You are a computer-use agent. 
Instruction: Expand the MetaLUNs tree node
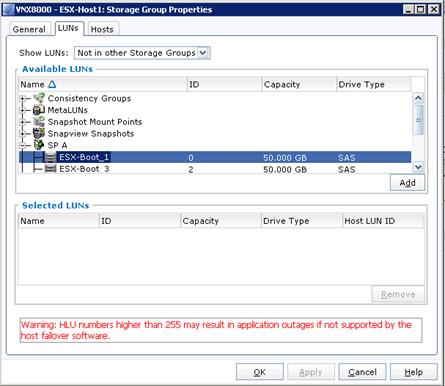click(x=22, y=110)
